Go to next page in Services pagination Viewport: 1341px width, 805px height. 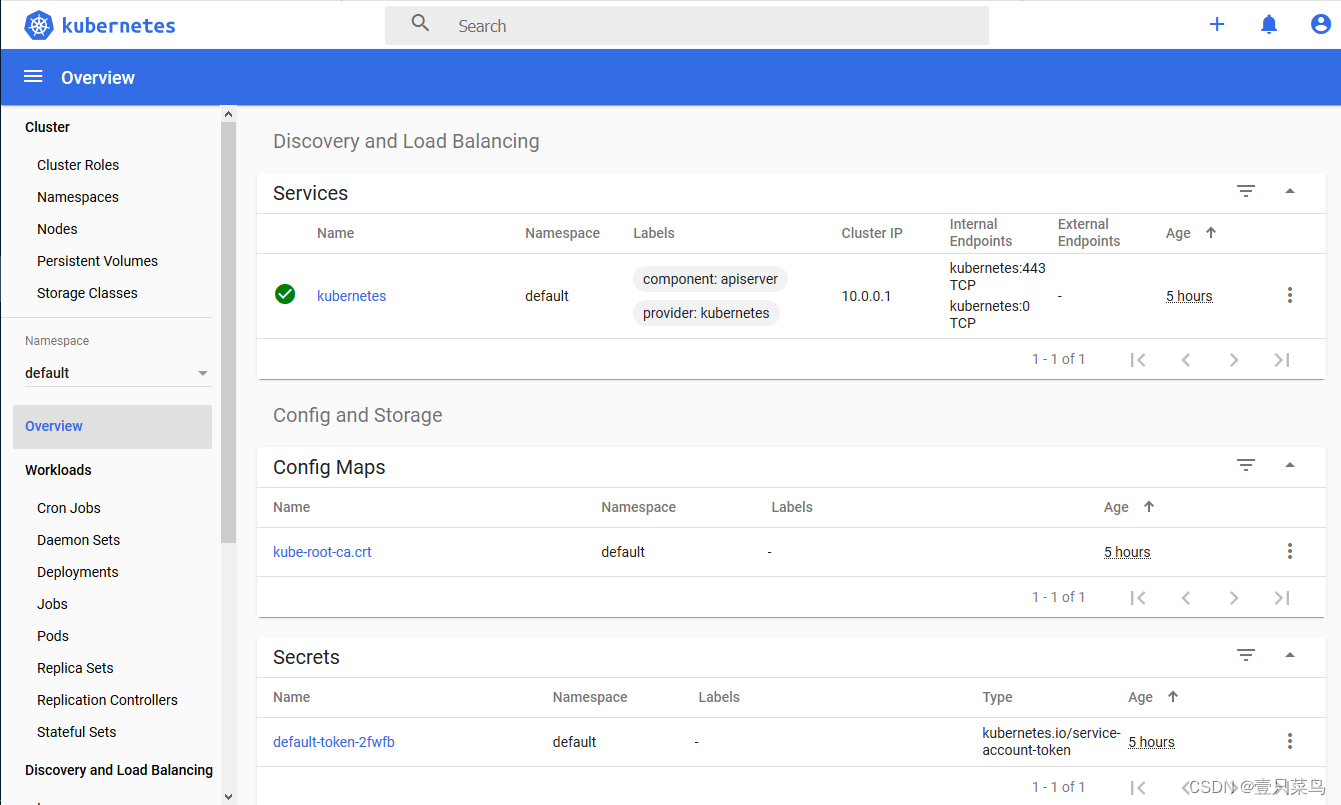click(1234, 360)
